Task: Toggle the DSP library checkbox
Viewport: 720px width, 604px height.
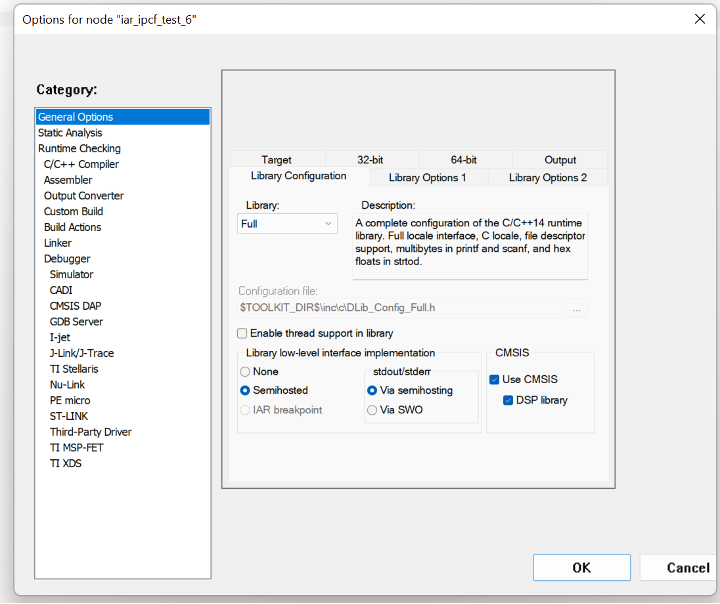Action: click(508, 400)
